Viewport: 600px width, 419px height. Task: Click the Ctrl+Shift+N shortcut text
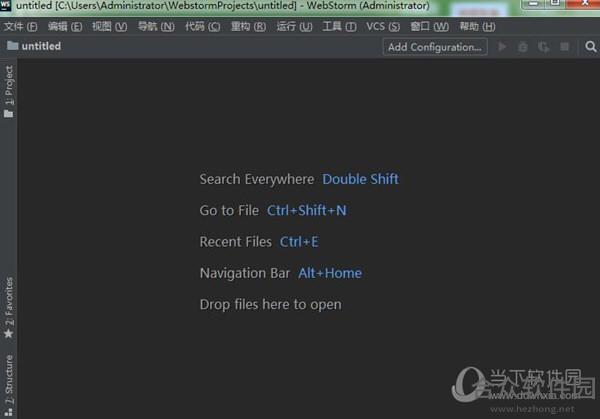tap(307, 210)
